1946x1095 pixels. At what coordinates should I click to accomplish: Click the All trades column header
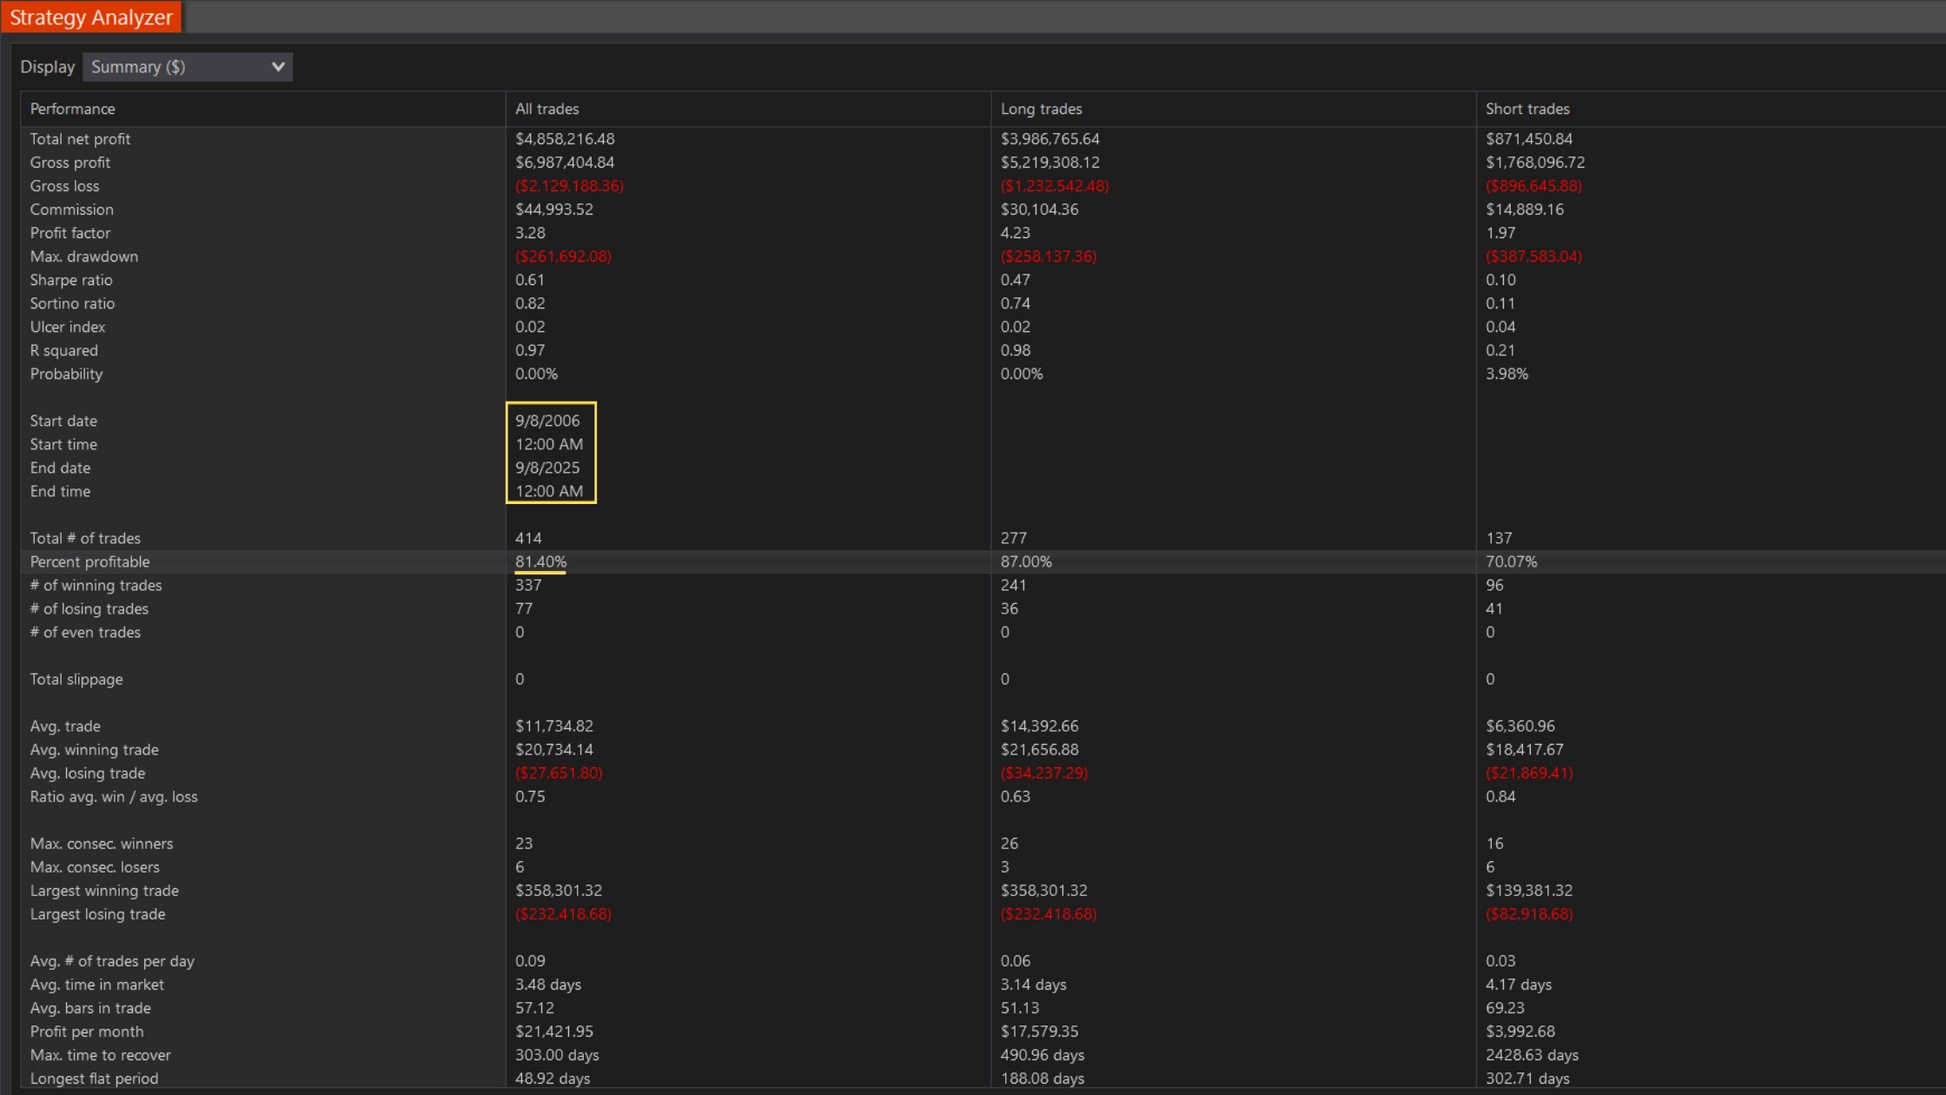[547, 109]
